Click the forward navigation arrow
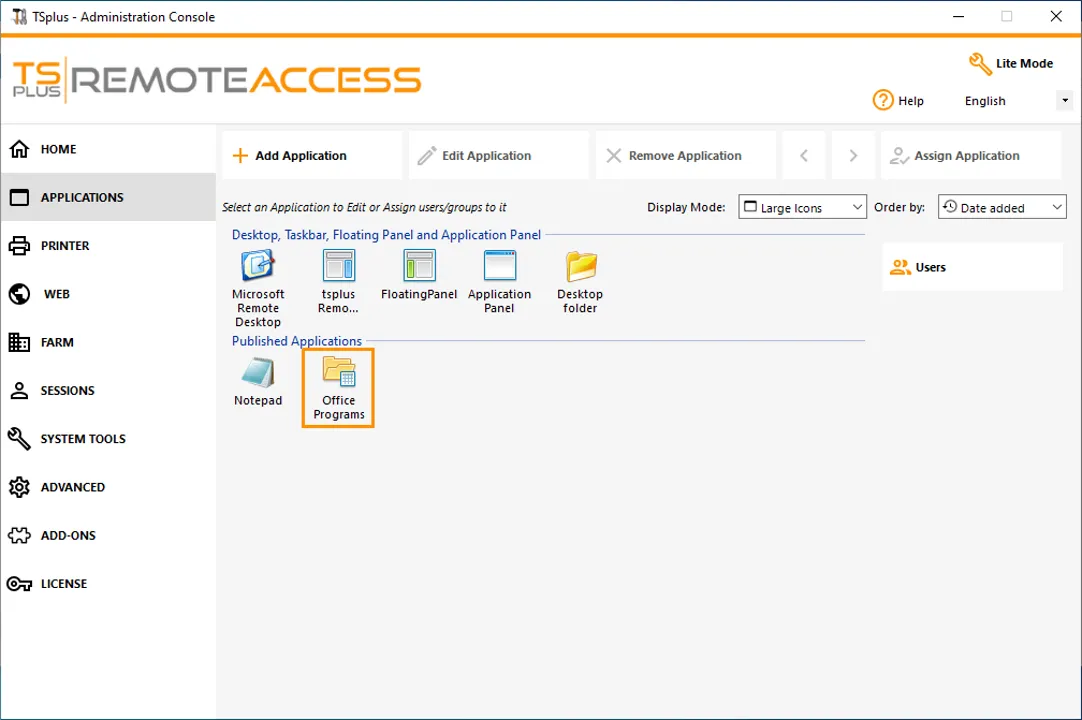 click(x=852, y=155)
